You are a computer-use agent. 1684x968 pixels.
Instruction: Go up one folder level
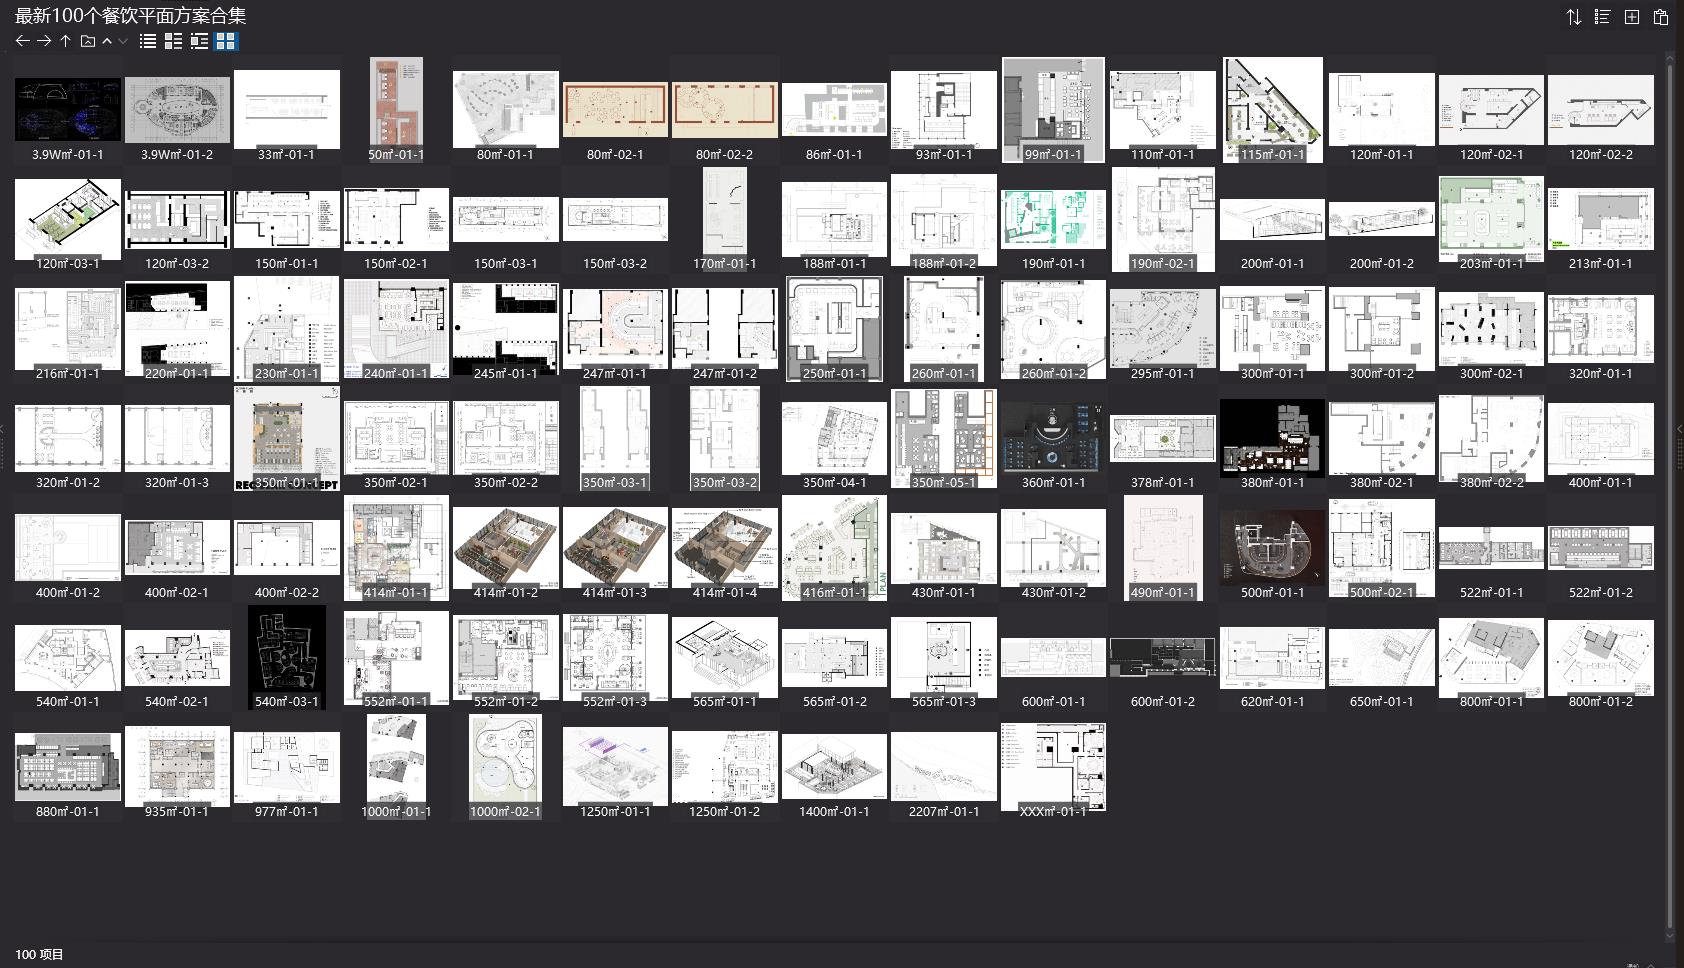(65, 41)
